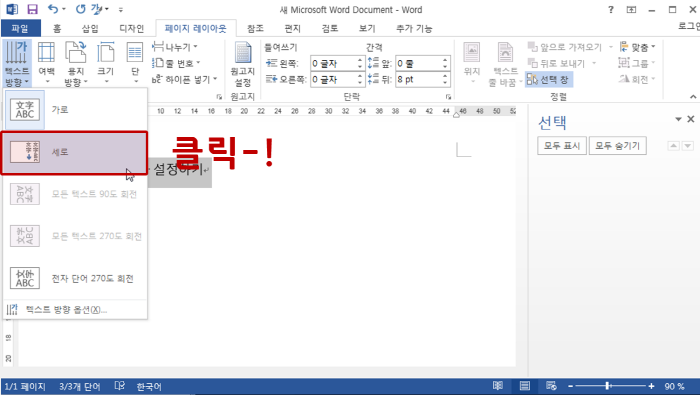700x395 pixels.
Task: Decrease spacing after with stepper down arrow
Action: click(445, 83)
